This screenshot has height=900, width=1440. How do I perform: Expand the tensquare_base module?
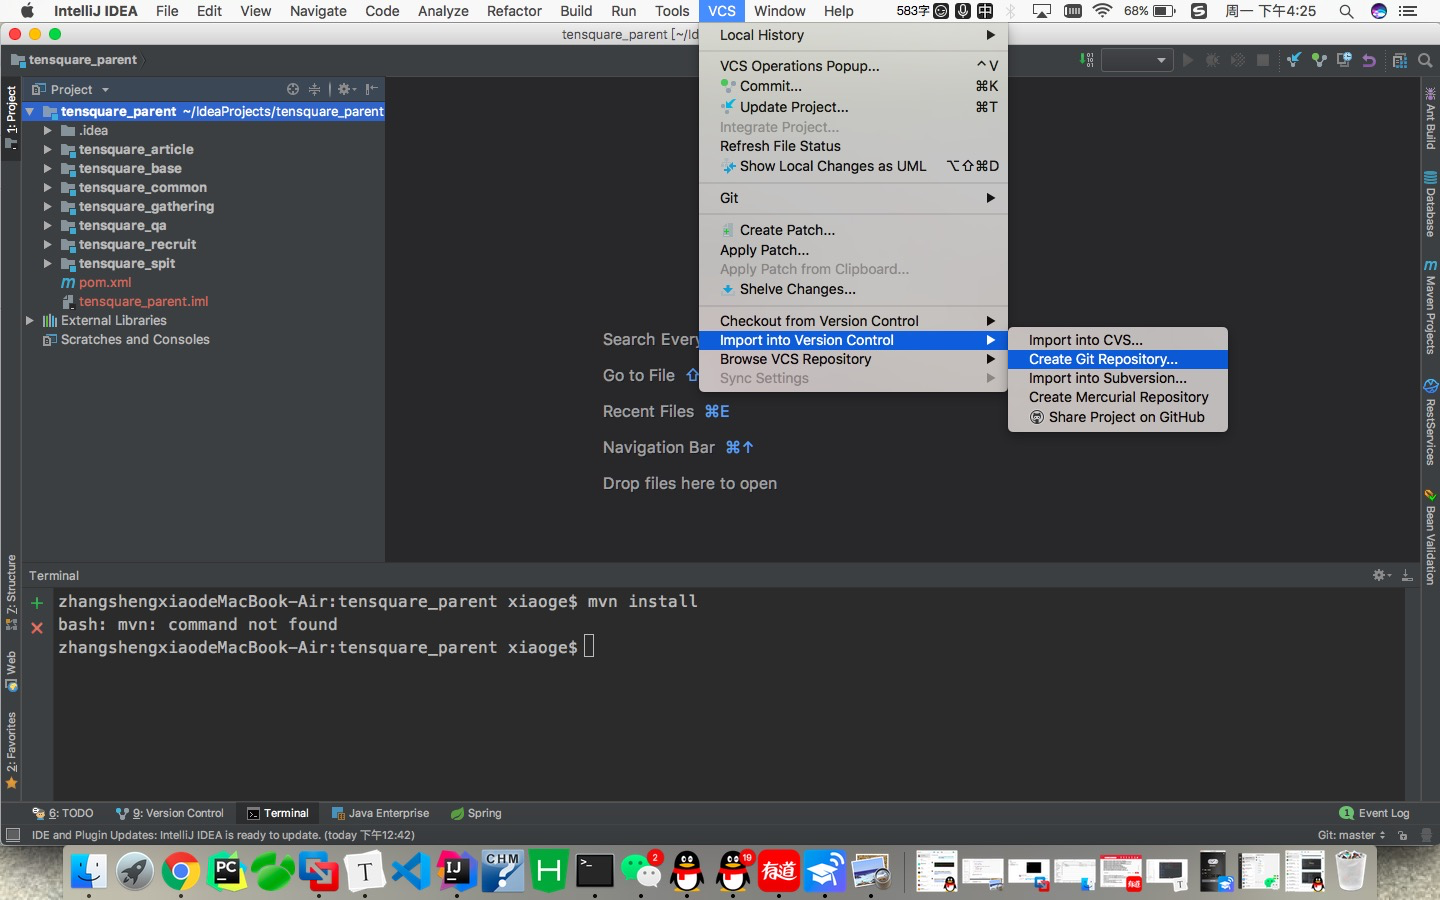click(x=47, y=169)
